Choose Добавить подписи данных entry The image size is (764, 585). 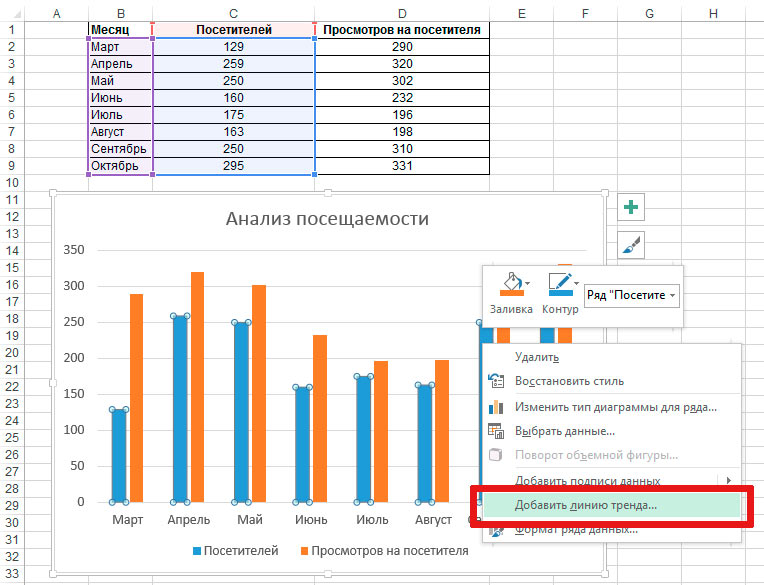(x=587, y=481)
